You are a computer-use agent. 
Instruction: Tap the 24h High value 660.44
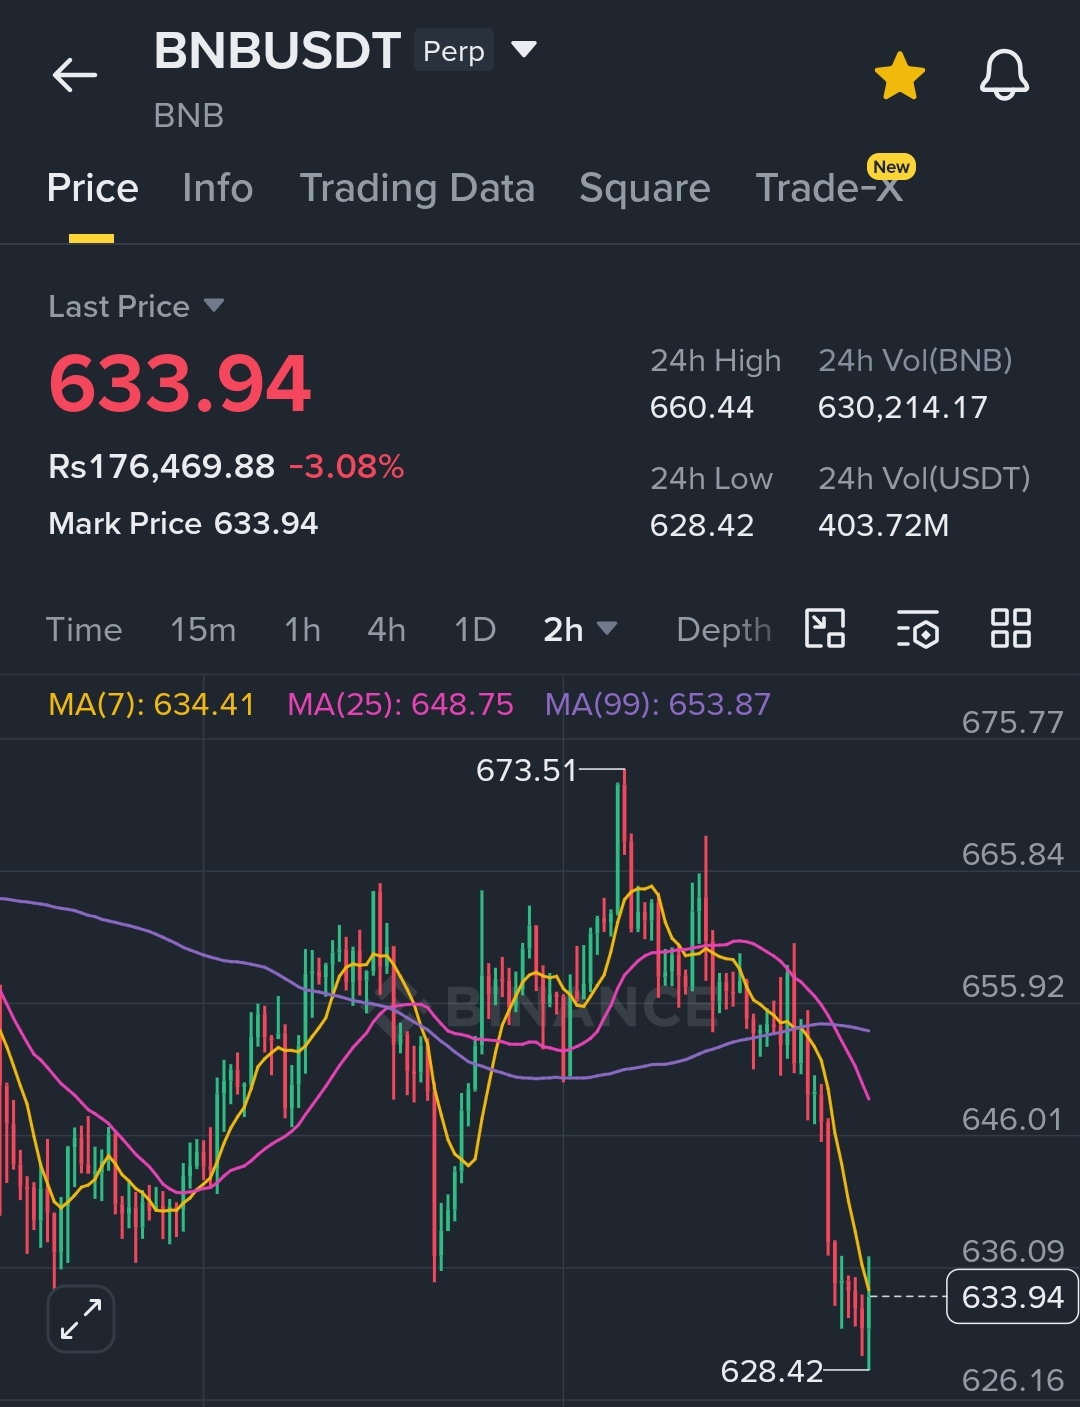pos(702,408)
